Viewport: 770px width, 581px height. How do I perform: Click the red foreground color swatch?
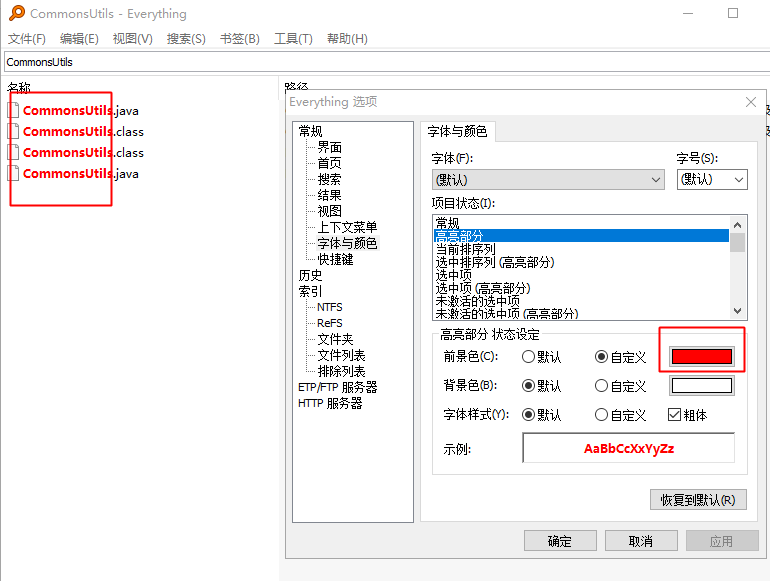702,357
